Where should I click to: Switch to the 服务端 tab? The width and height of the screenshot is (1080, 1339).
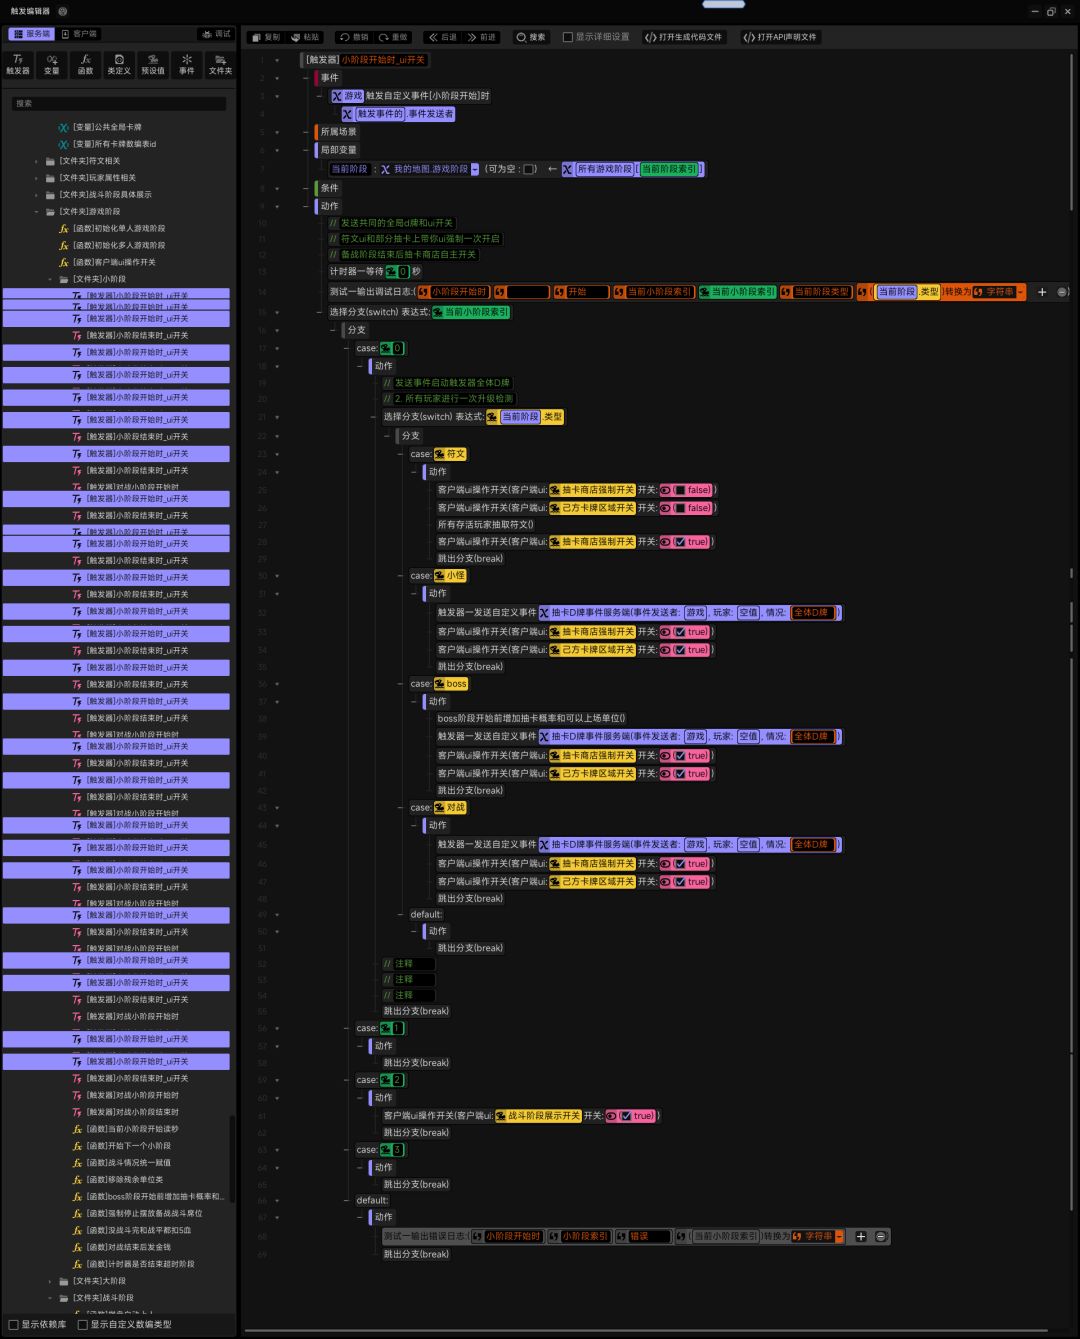(x=31, y=34)
